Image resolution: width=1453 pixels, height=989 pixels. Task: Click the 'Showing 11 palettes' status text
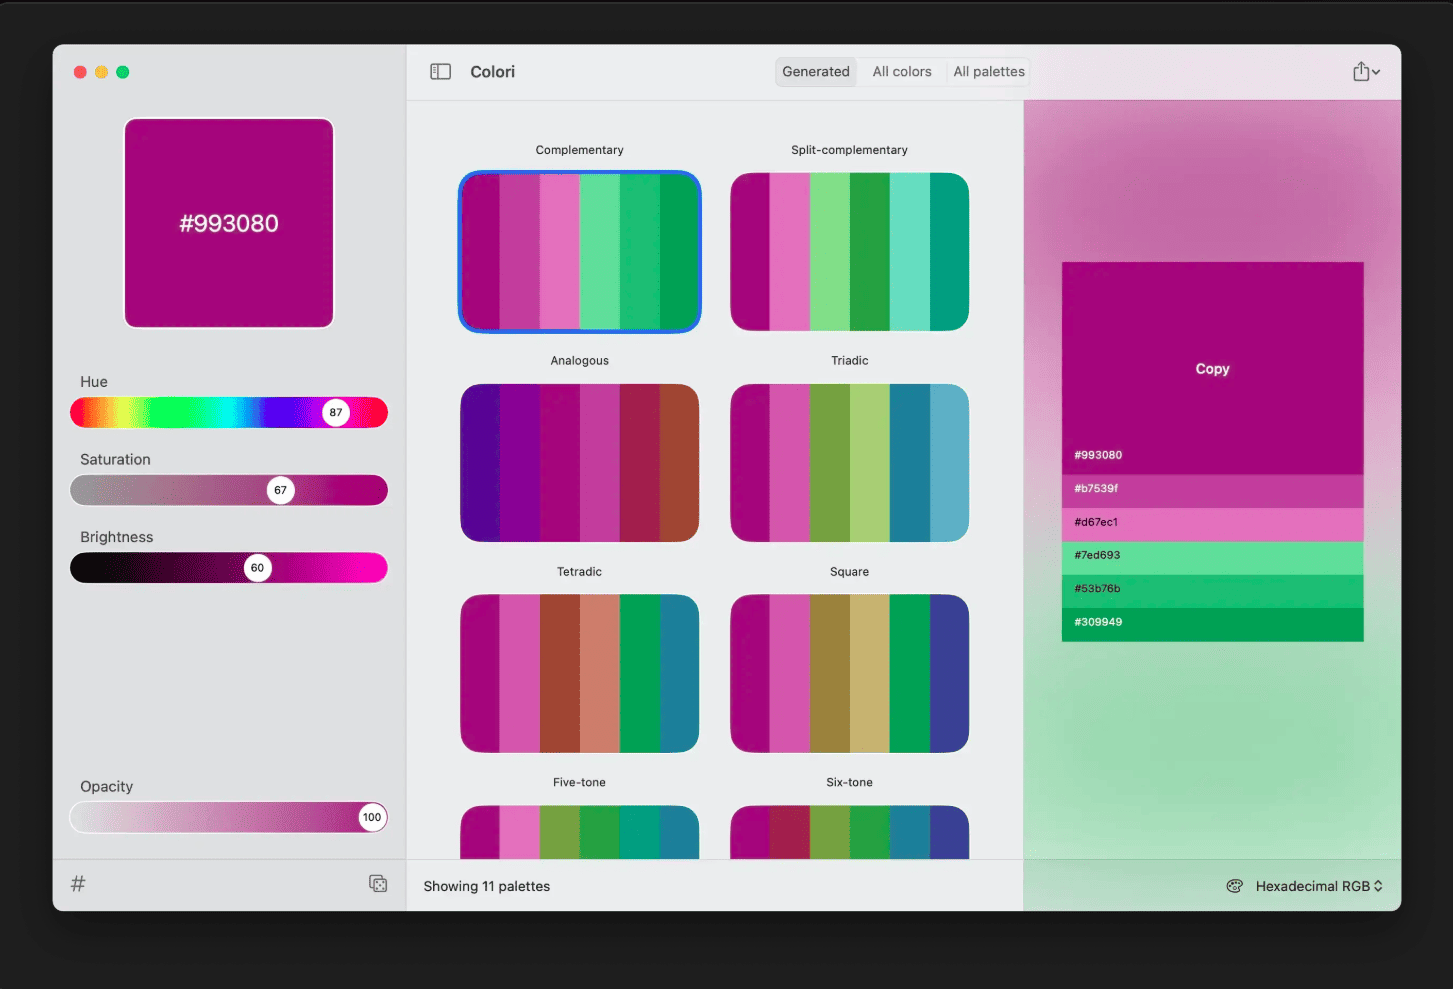[x=487, y=886]
